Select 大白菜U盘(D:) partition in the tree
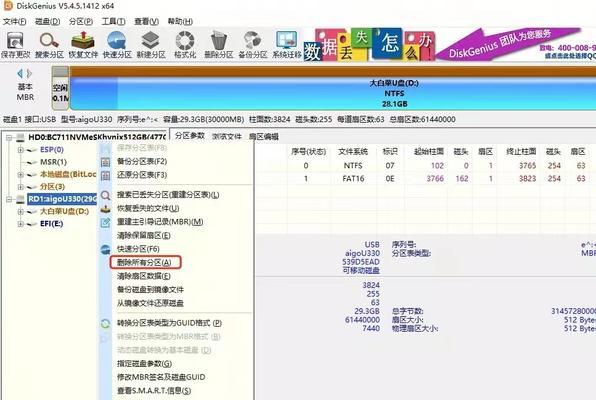The width and height of the screenshot is (596, 400). (64, 211)
